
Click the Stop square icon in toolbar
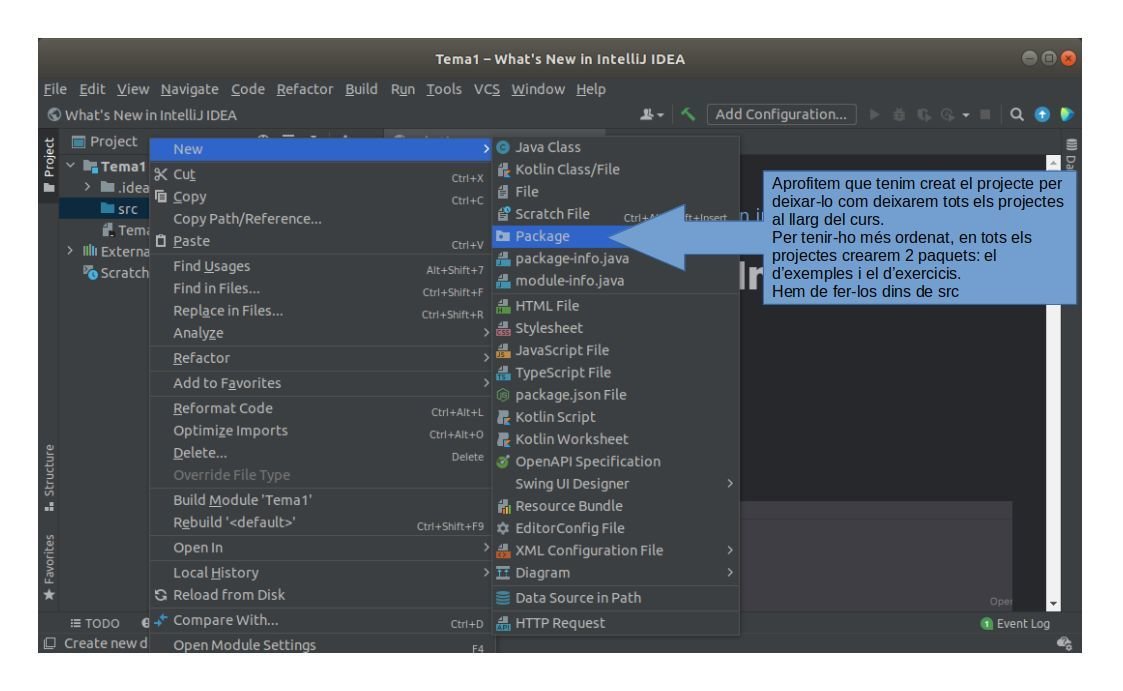click(985, 115)
